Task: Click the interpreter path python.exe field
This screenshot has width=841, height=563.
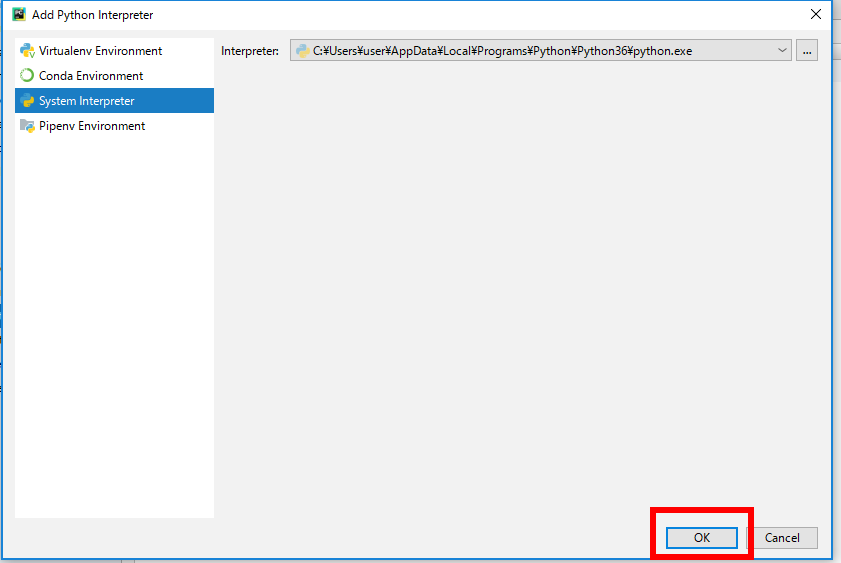Action: 541,50
